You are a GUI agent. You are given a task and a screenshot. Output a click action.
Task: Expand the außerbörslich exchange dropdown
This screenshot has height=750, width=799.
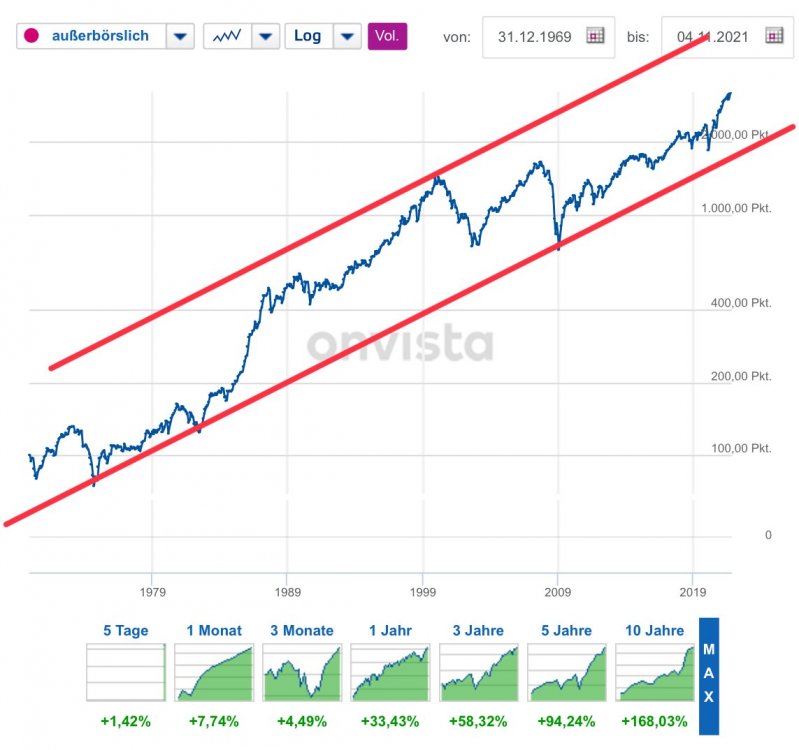point(179,36)
